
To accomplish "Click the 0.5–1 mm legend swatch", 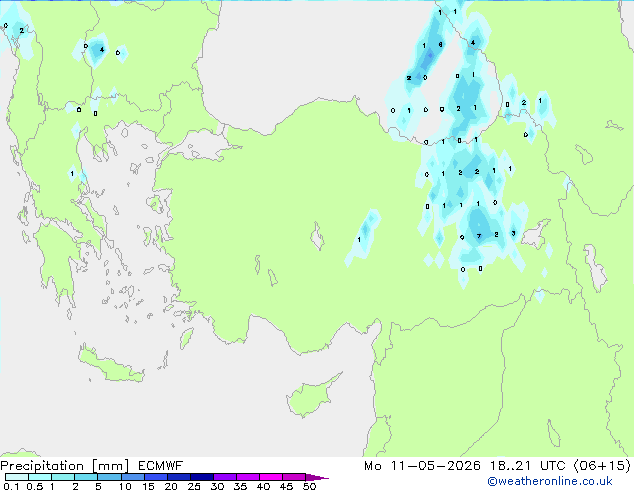I will [40, 477].
